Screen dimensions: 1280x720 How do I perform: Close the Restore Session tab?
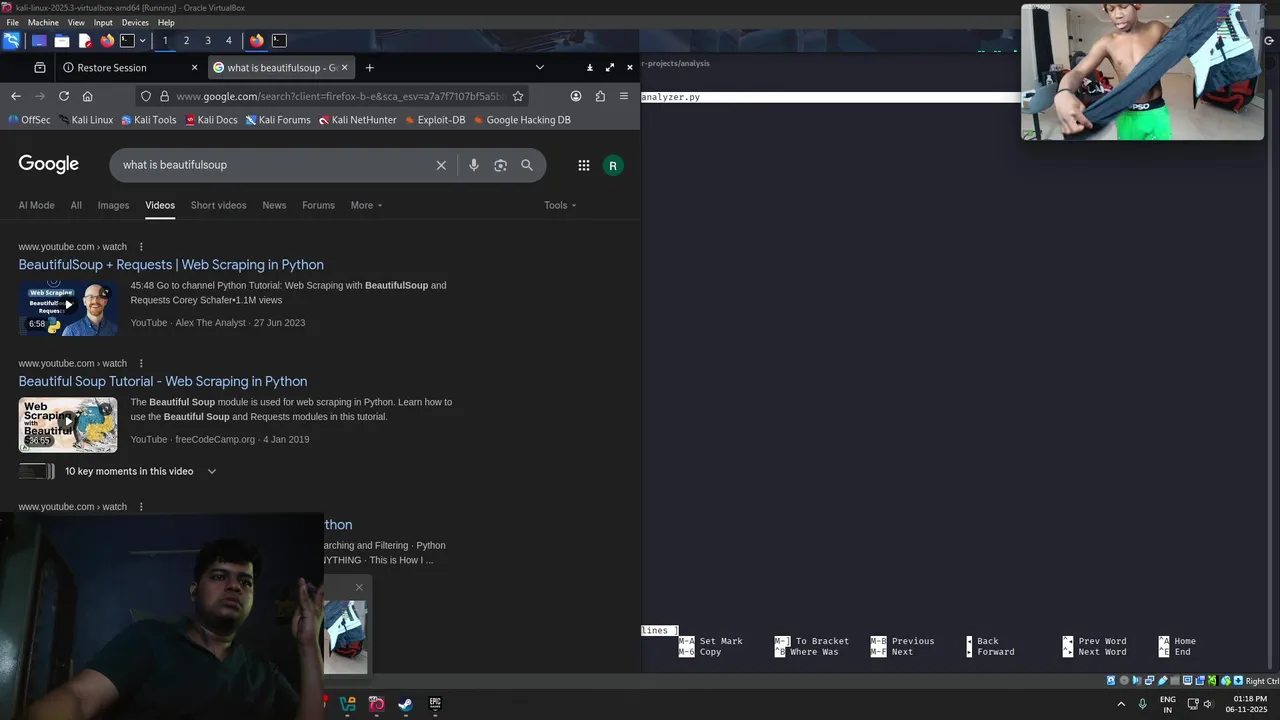(194, 68)
